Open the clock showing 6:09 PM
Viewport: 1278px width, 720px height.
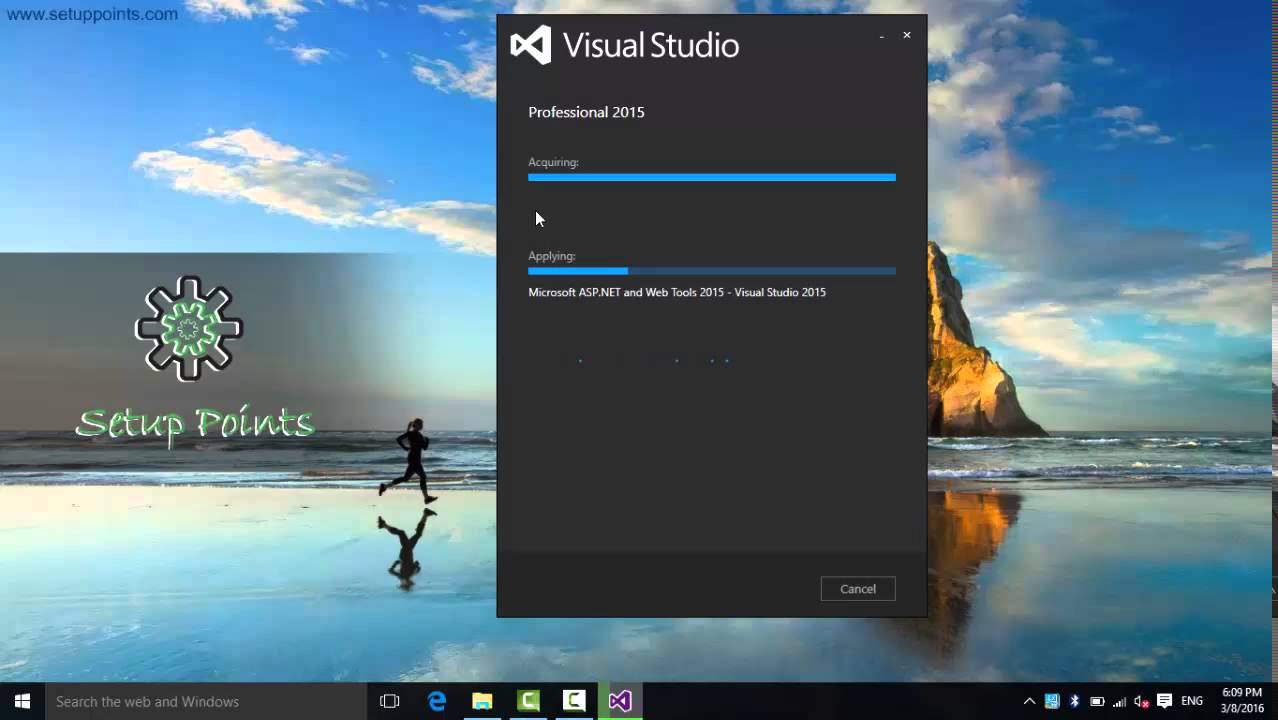click(1242, 701)
